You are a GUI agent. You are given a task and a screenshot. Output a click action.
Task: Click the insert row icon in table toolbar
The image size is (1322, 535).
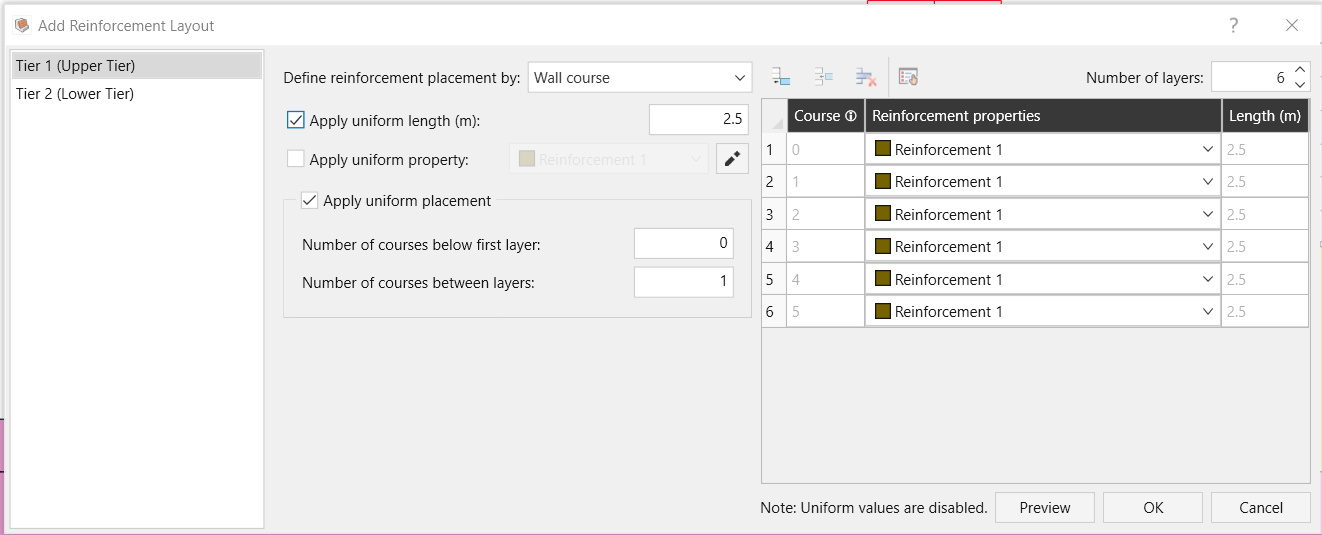click(824, 77)
